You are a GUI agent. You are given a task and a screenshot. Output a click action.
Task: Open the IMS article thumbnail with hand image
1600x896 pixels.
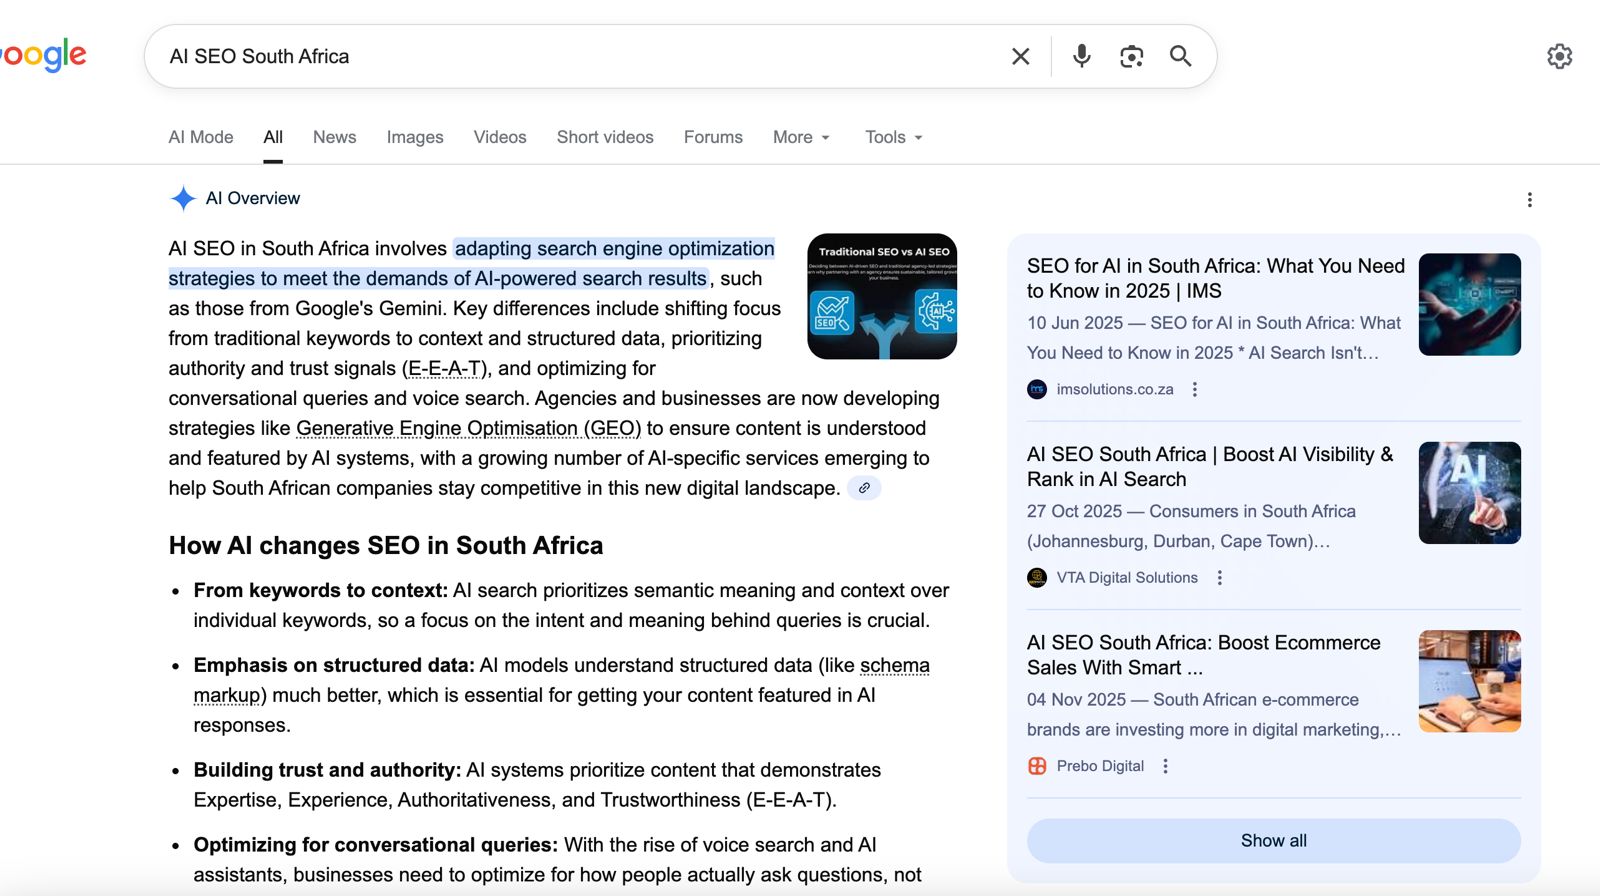pos(1470,304)
